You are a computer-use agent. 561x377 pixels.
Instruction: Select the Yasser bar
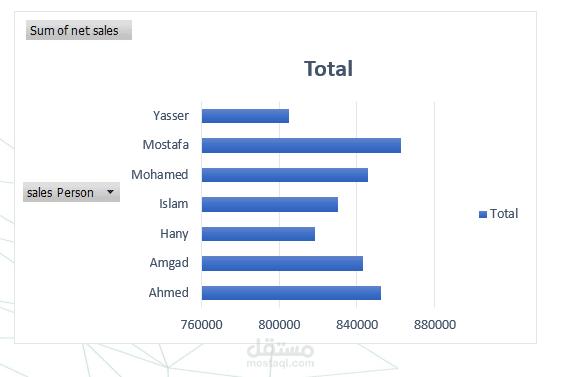[245, 116]
